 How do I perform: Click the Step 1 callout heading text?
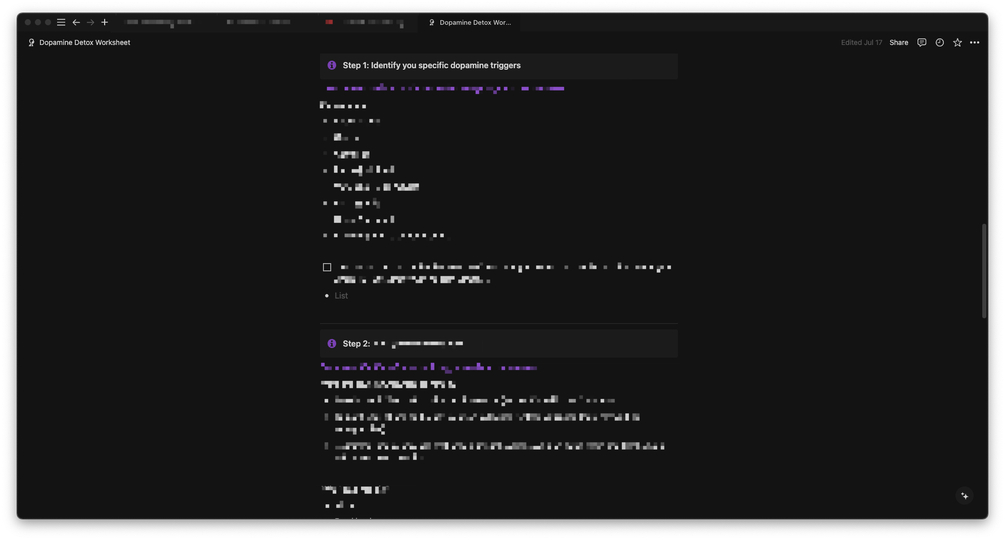tap(431, 66)
